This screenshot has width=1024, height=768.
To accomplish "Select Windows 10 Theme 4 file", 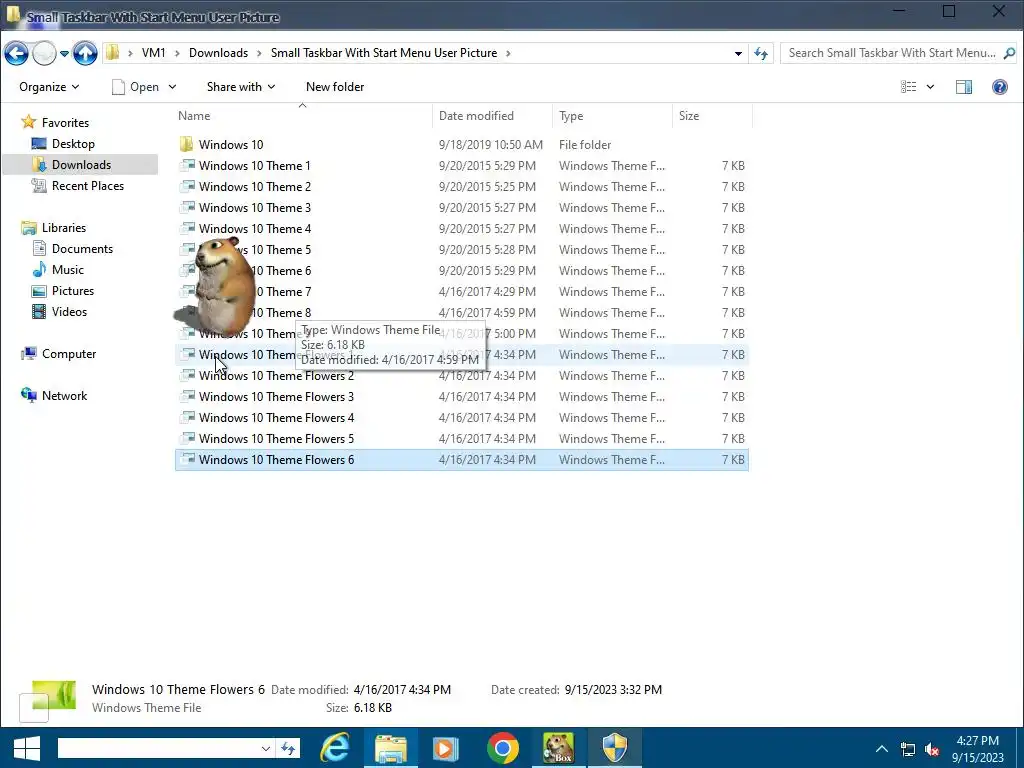I will (x=255, y=229).
